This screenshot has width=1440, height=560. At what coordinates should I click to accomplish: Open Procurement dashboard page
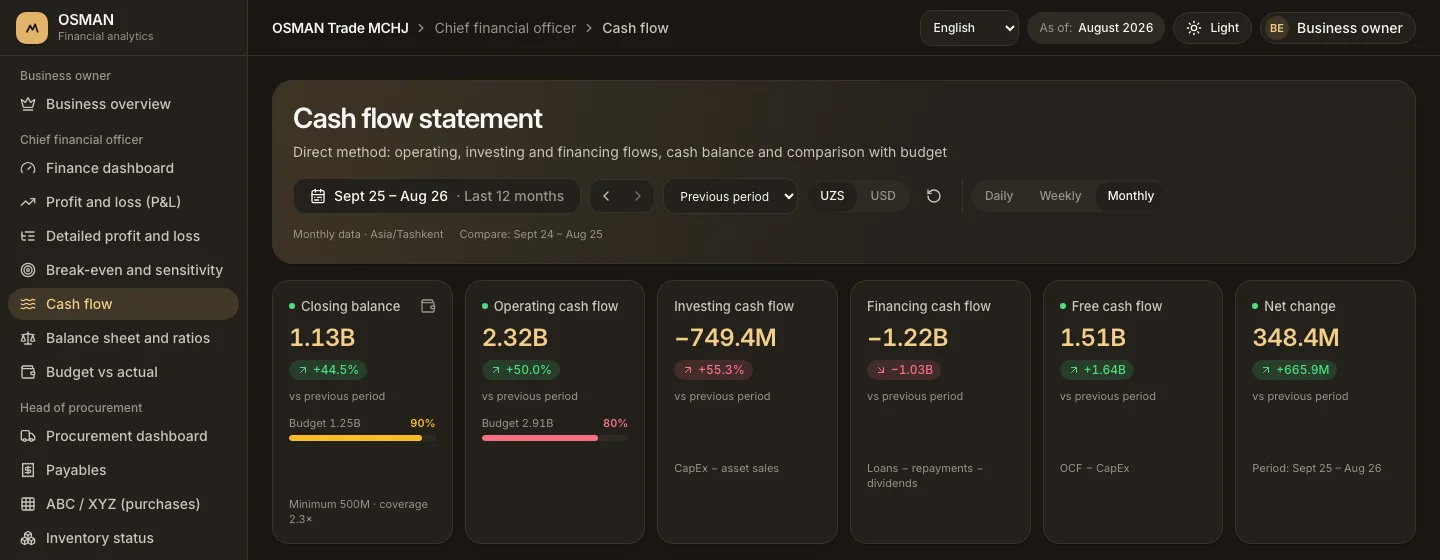tap(123, 436)
